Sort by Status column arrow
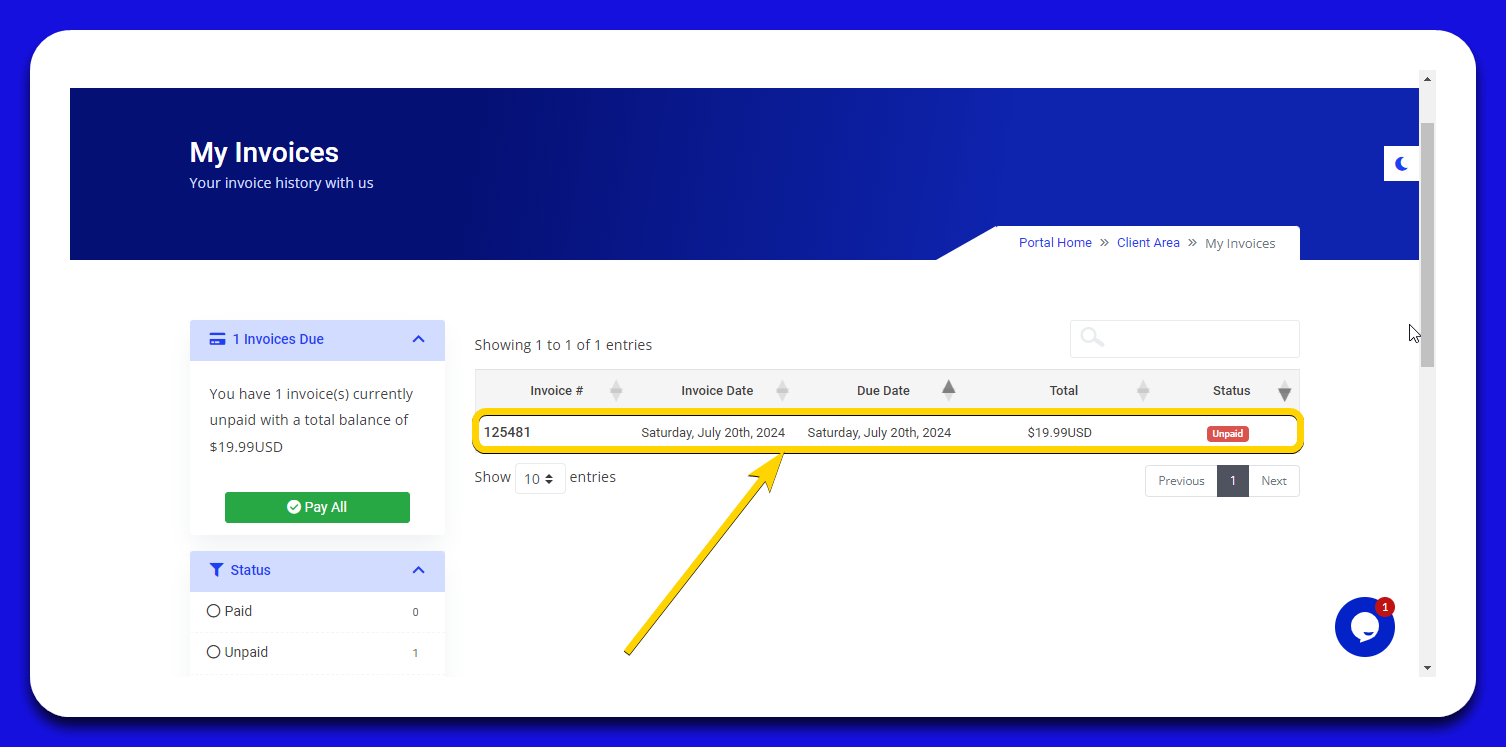1506x747 pixels. click(1284, 393)
